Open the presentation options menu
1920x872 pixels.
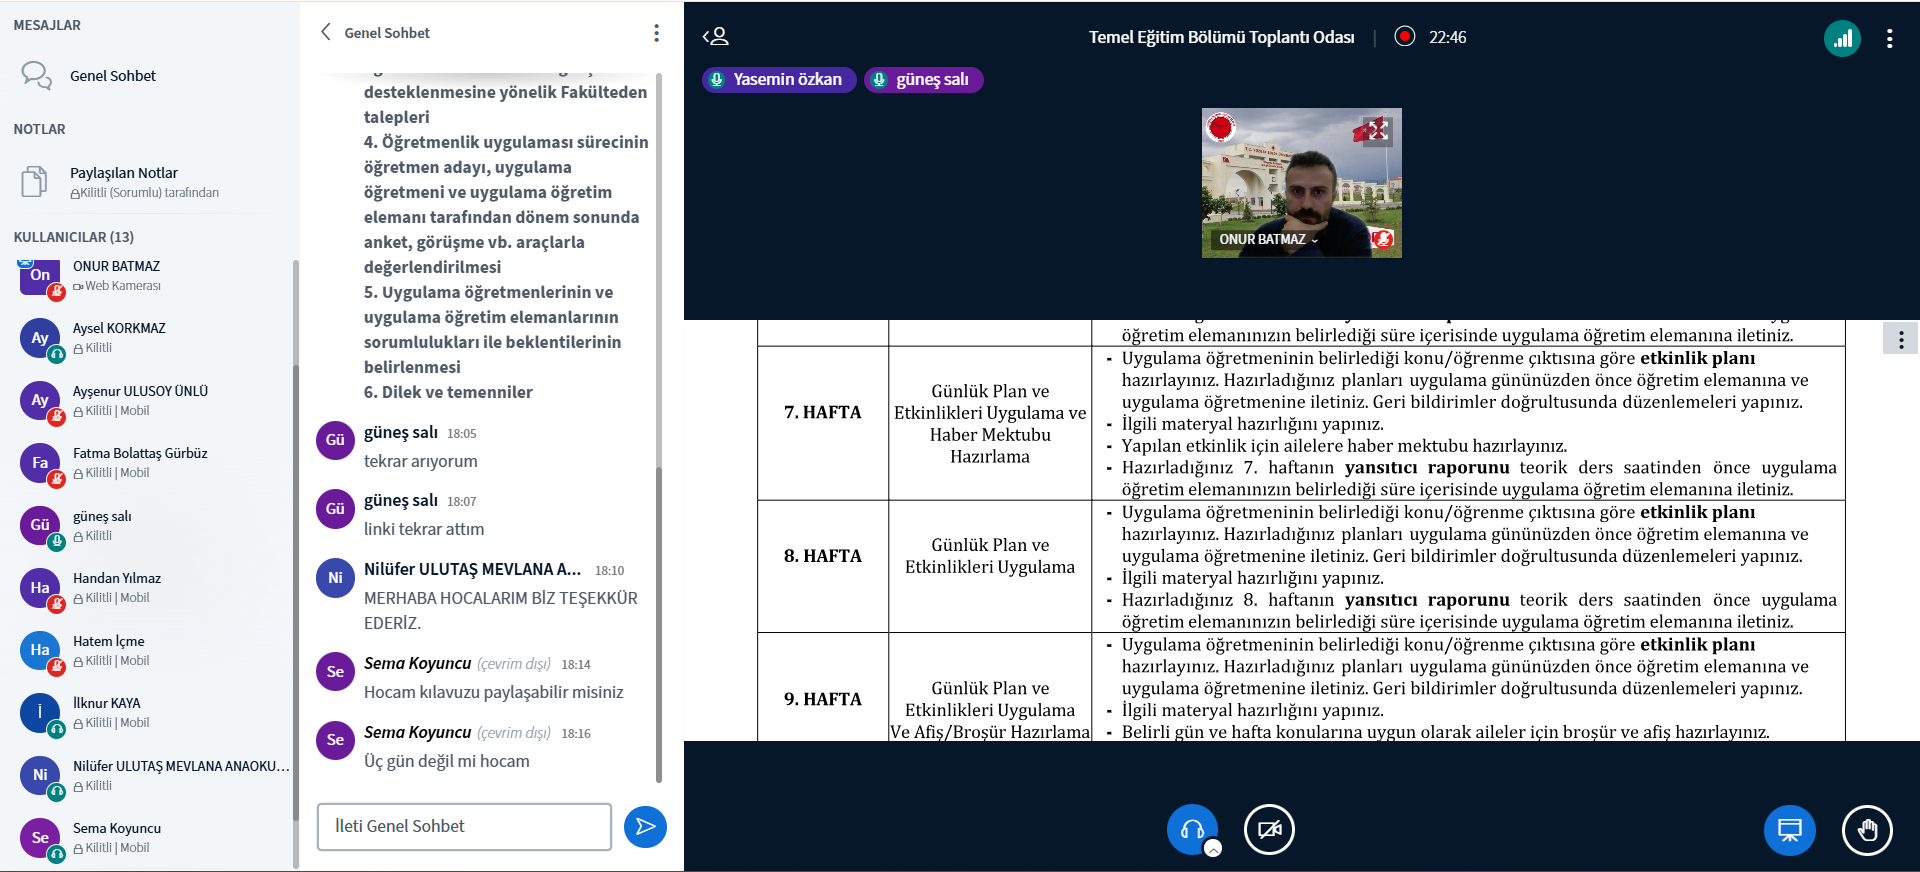tap(1900, 340)
